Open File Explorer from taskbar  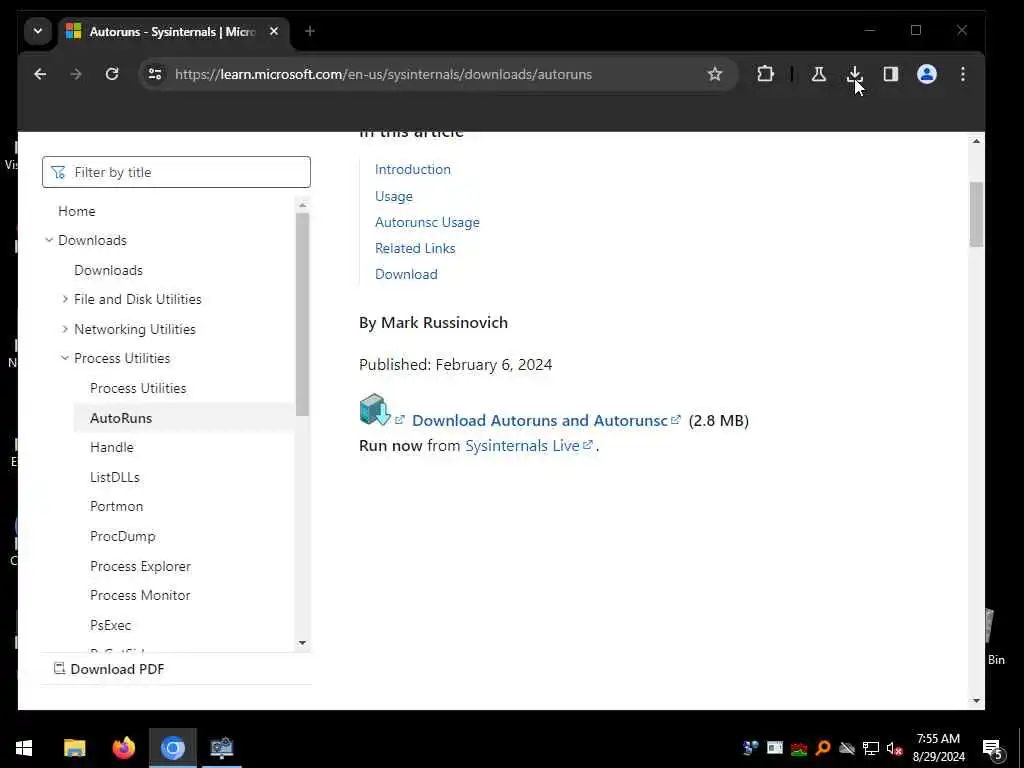(74, 748)
